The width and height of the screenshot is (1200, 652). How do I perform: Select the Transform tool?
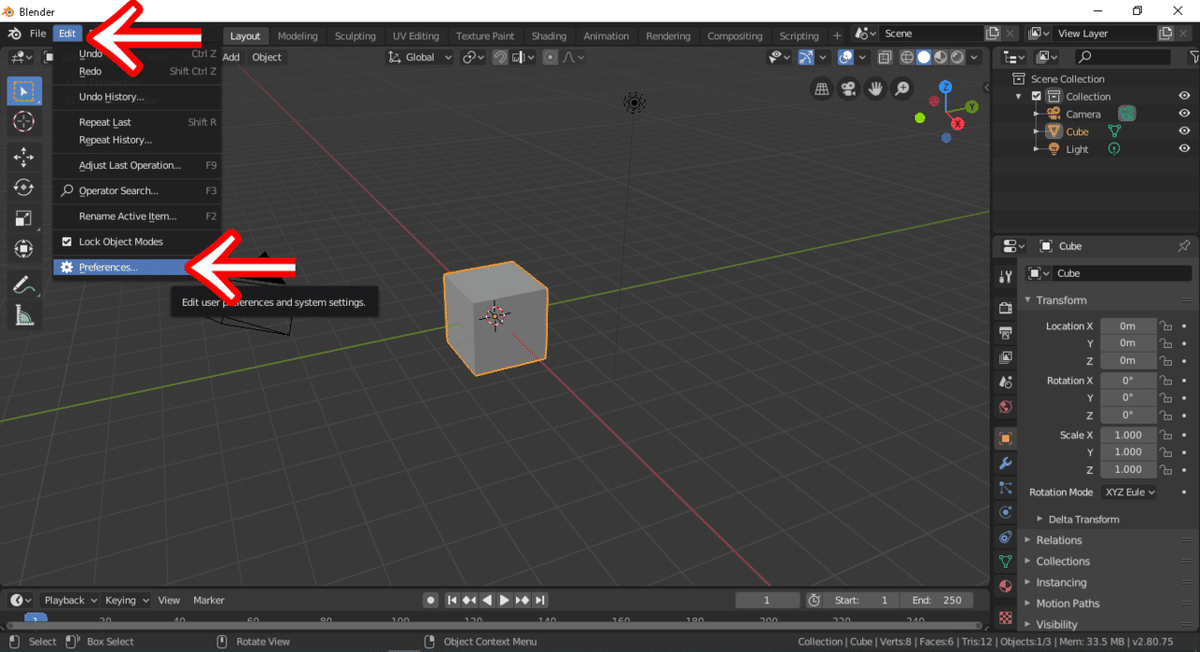coord(24,249)
